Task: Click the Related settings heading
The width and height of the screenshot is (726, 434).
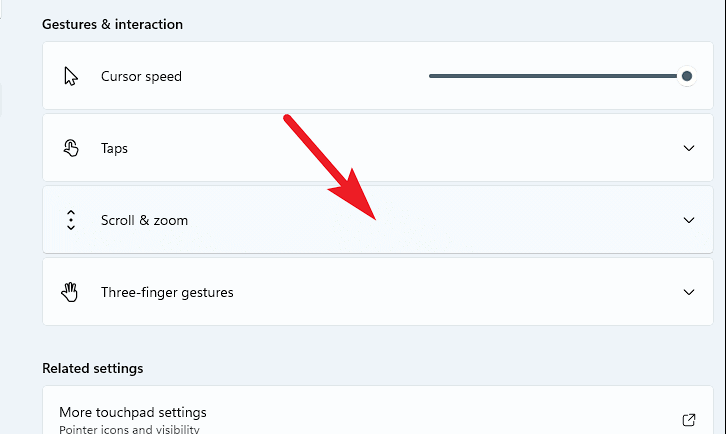Action: [93, 368]
